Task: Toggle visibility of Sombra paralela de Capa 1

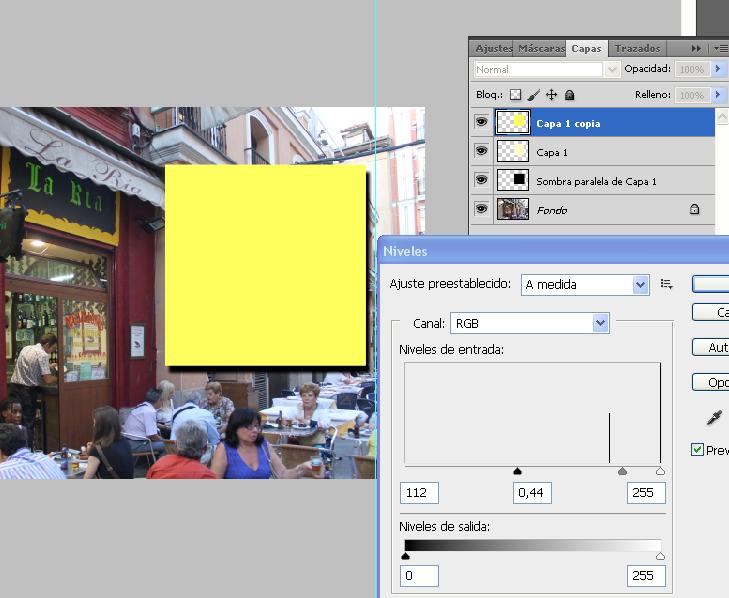Action: [481, 181]
